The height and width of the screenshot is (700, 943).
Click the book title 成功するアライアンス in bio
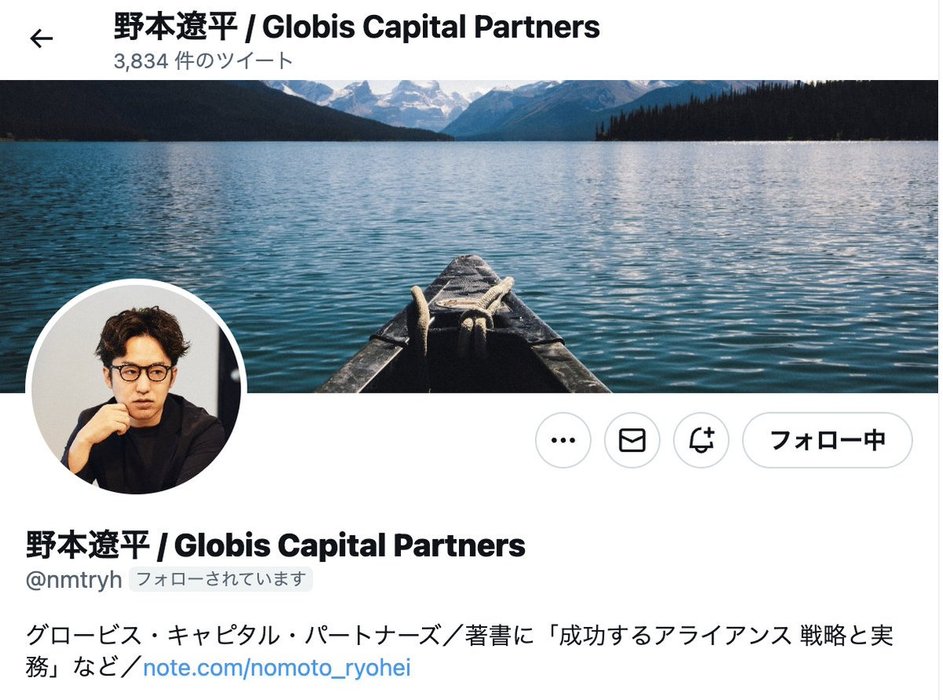pos(674,636)
